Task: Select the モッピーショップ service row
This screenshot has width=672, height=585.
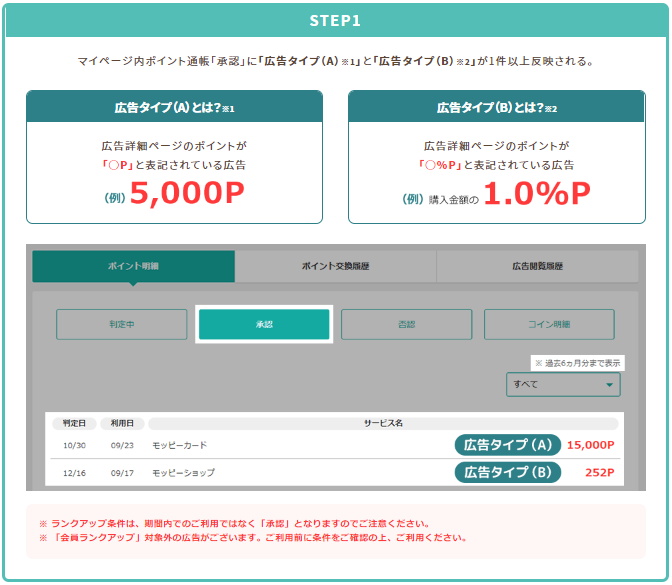Action: tap(183, 472)
